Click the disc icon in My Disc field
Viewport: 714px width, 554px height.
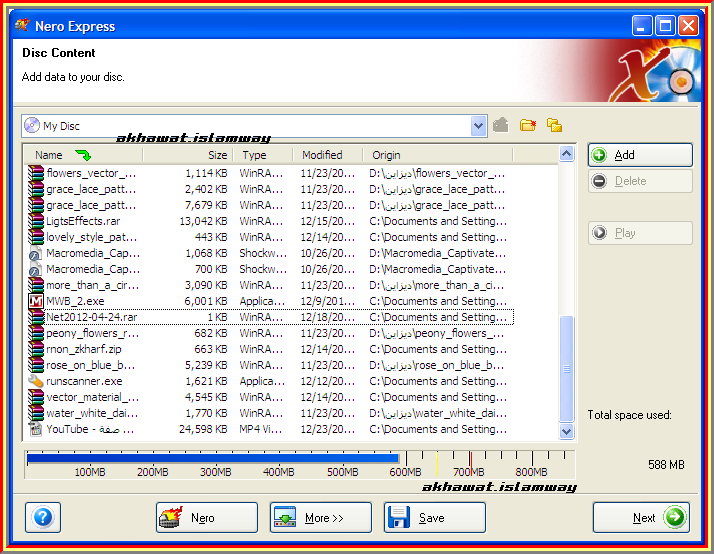pyautogui.click(x=32, y=125)
